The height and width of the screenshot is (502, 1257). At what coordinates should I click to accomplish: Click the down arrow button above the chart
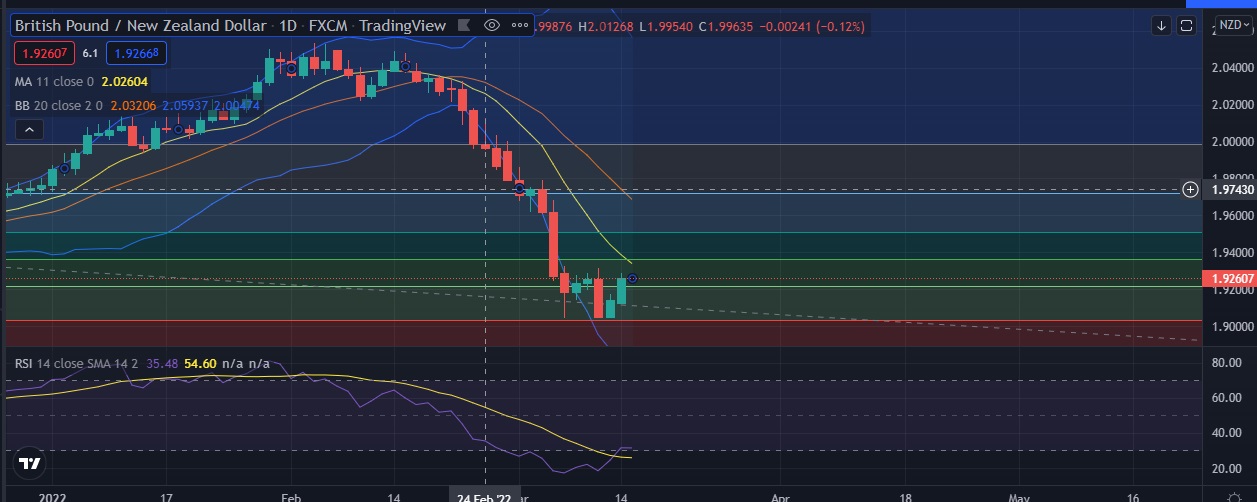[x=1162, y=26]
